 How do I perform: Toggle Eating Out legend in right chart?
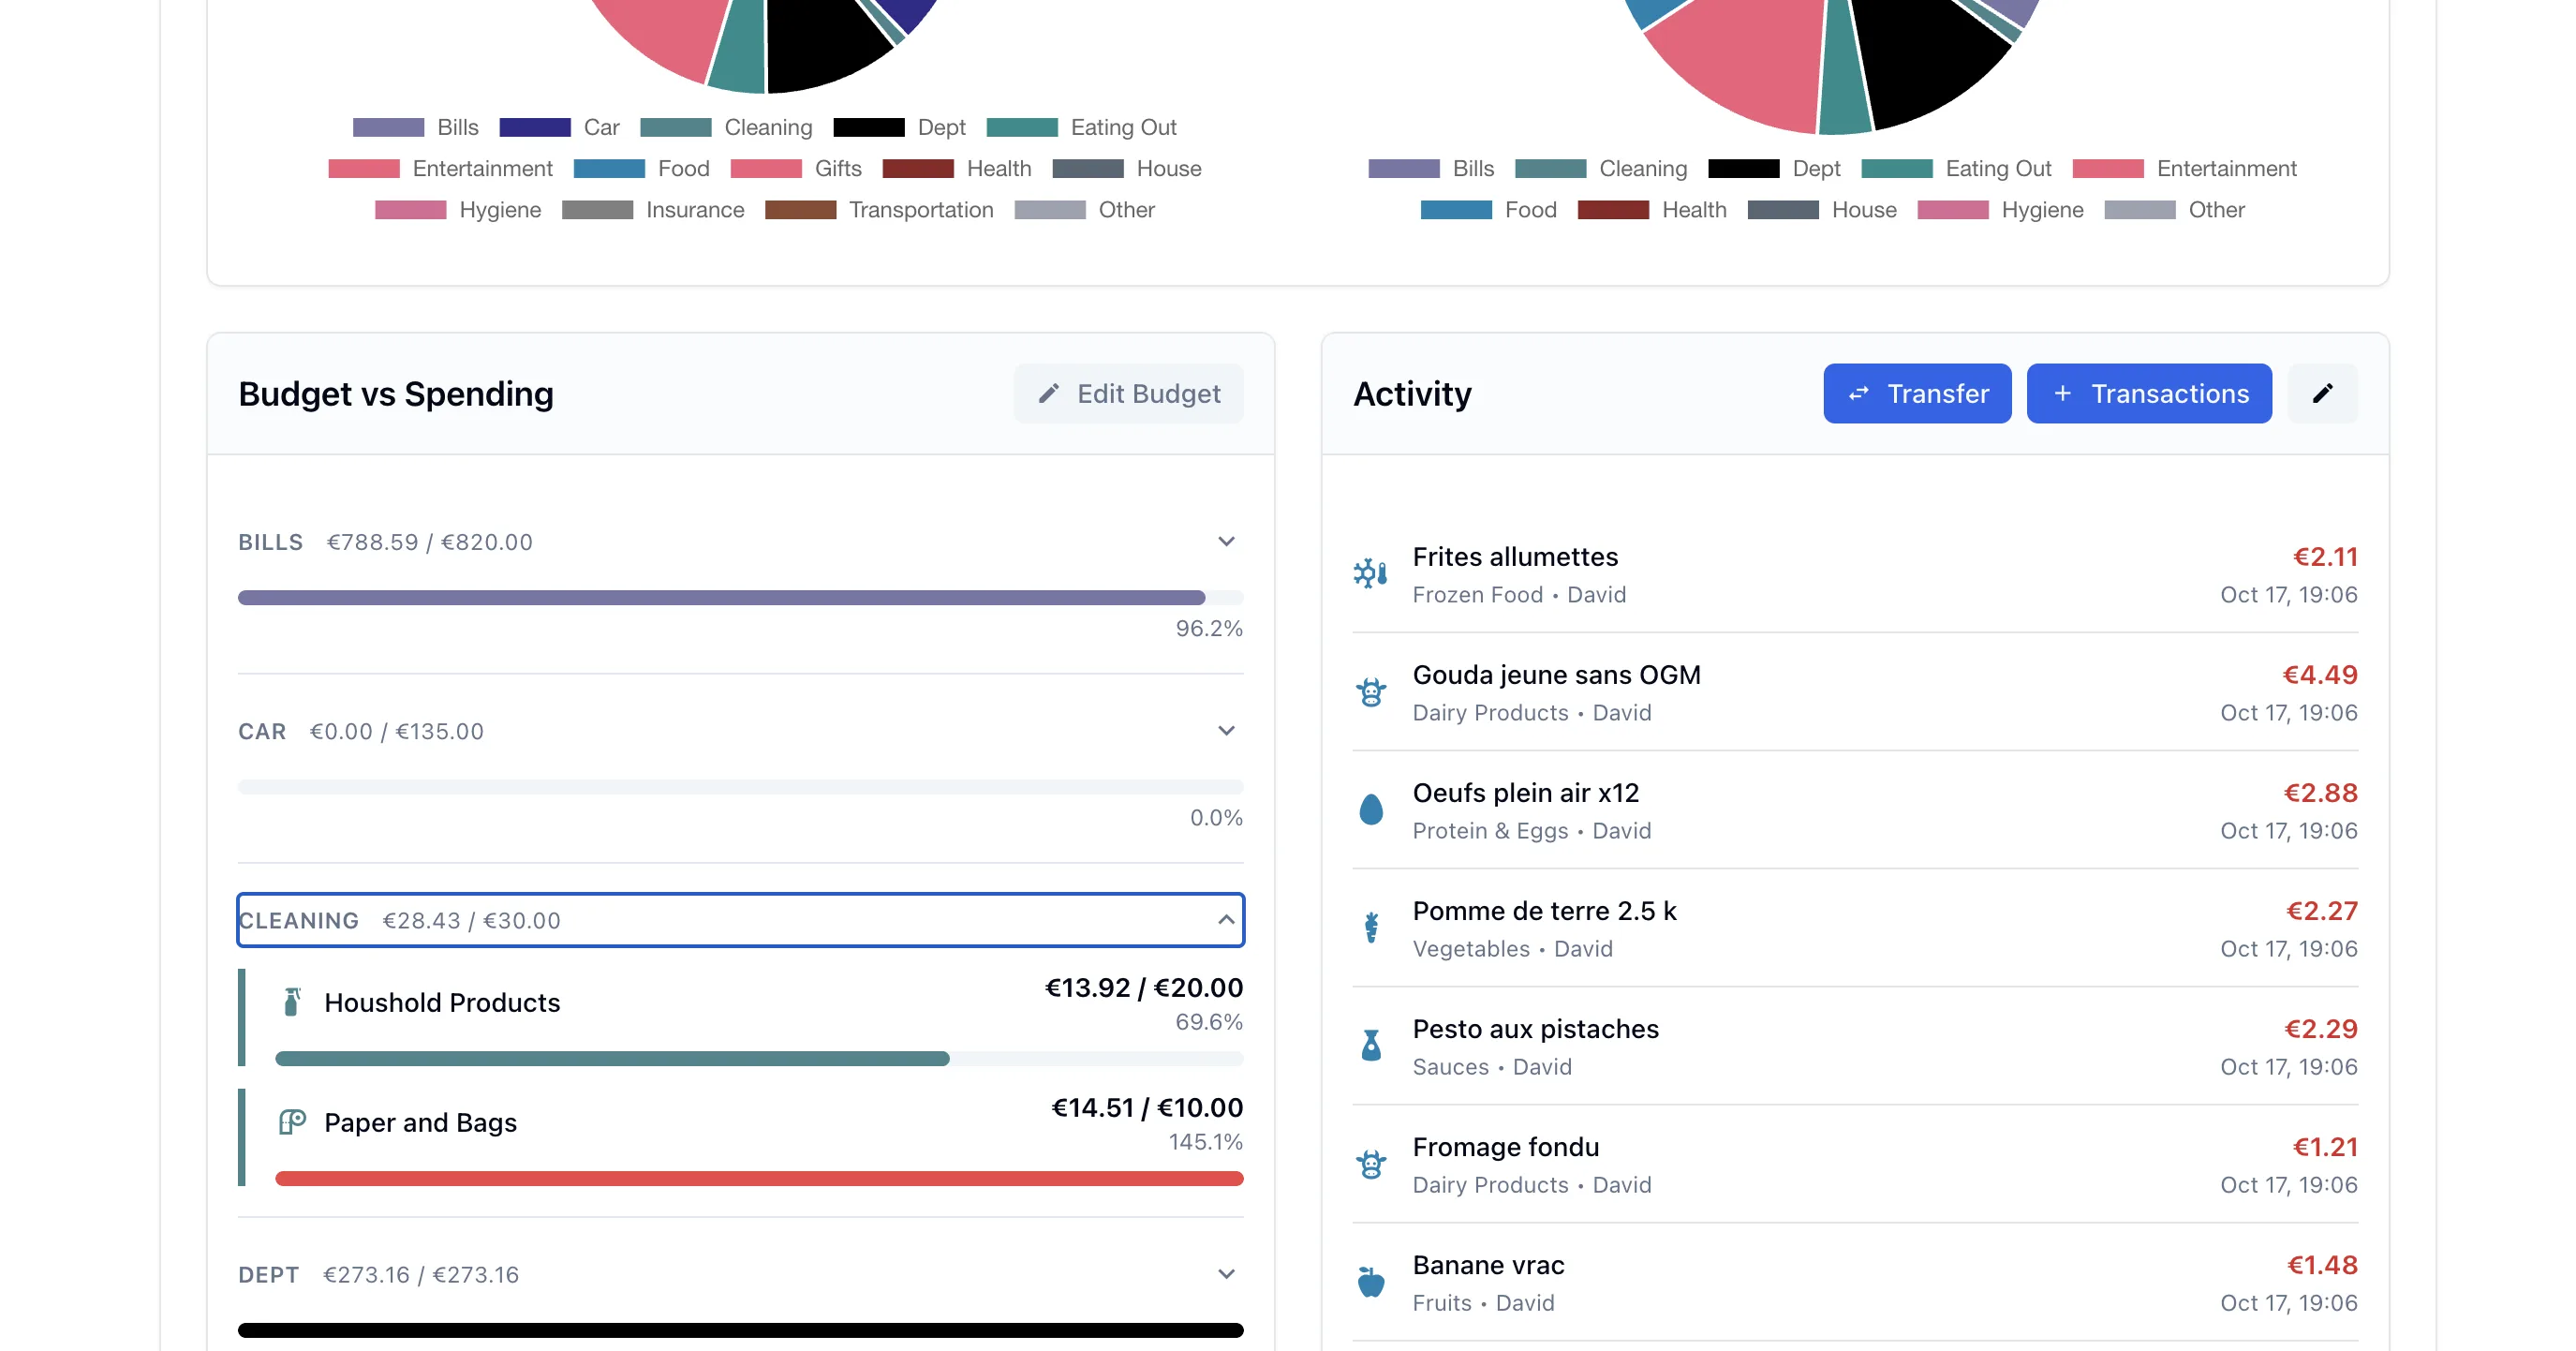pyautogui.click(x=1956, y=168)
